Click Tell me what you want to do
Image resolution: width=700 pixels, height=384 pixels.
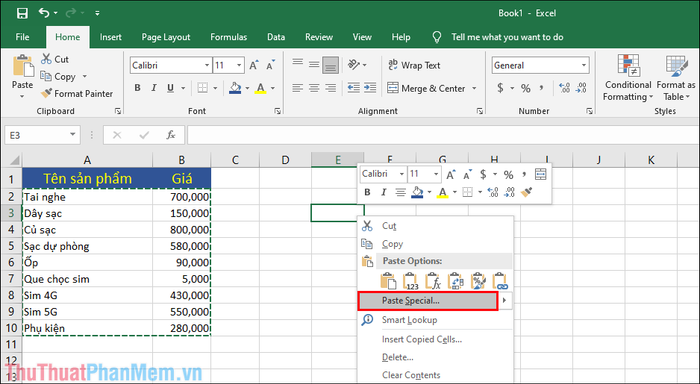(x=507, y=37)
